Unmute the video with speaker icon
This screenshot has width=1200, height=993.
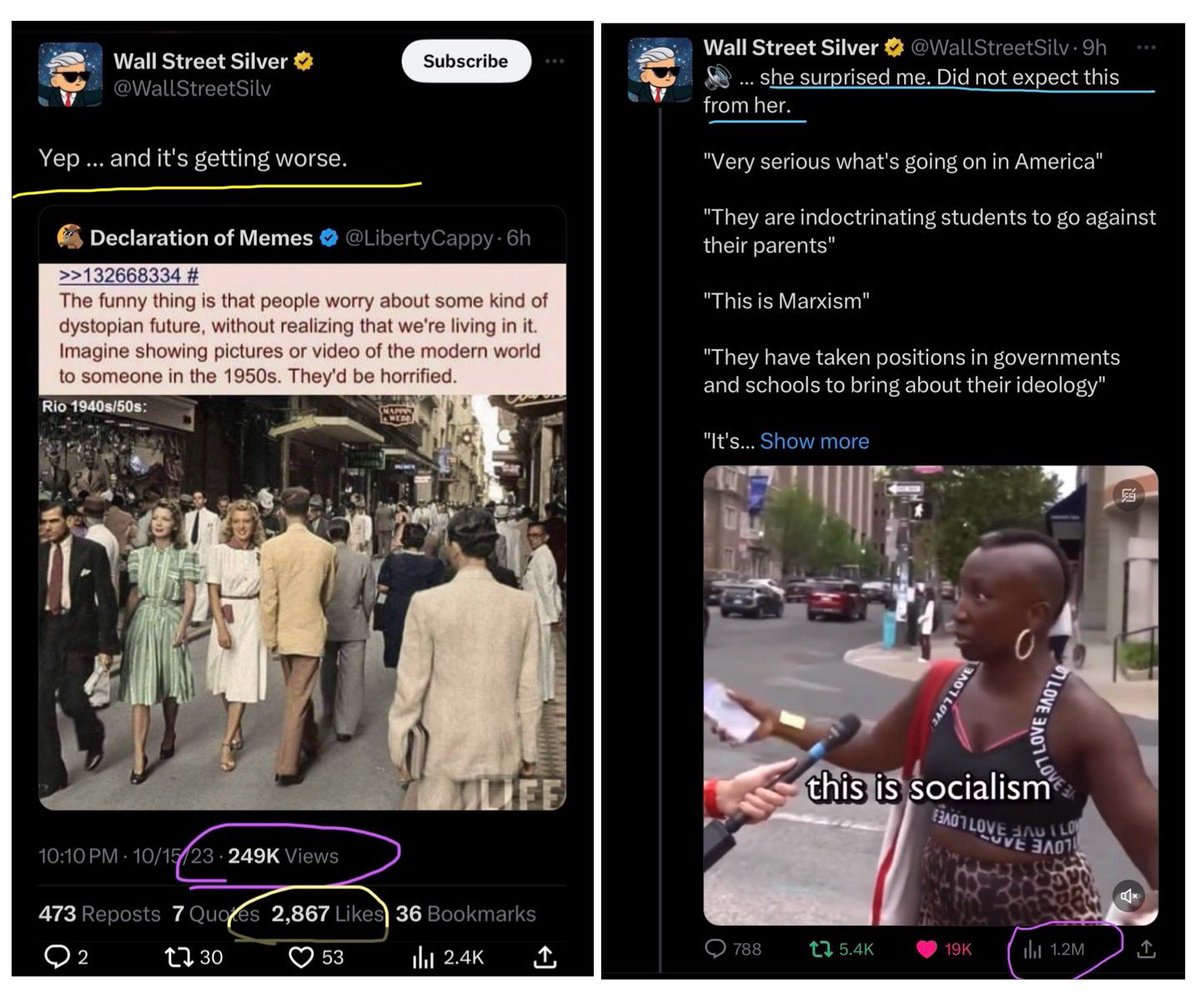click(1128, 896)
